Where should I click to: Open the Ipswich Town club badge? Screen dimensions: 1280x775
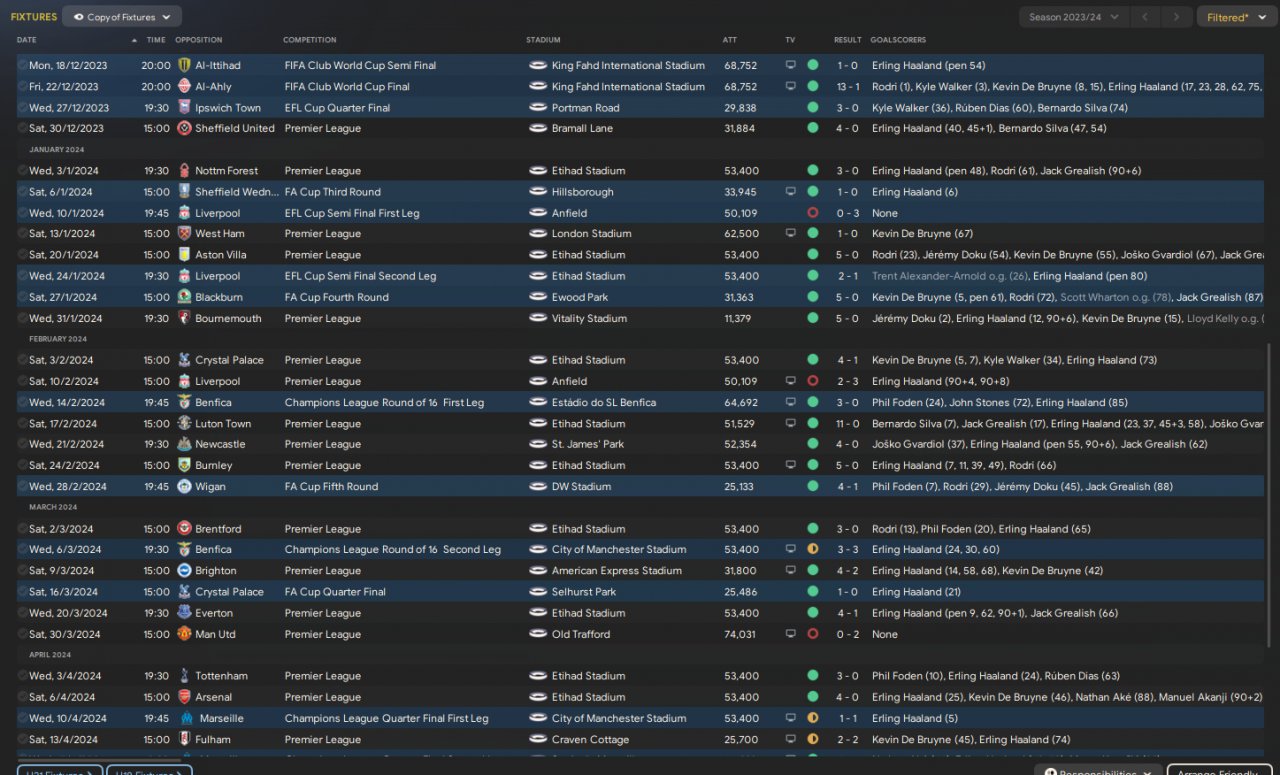coord(184,108)
